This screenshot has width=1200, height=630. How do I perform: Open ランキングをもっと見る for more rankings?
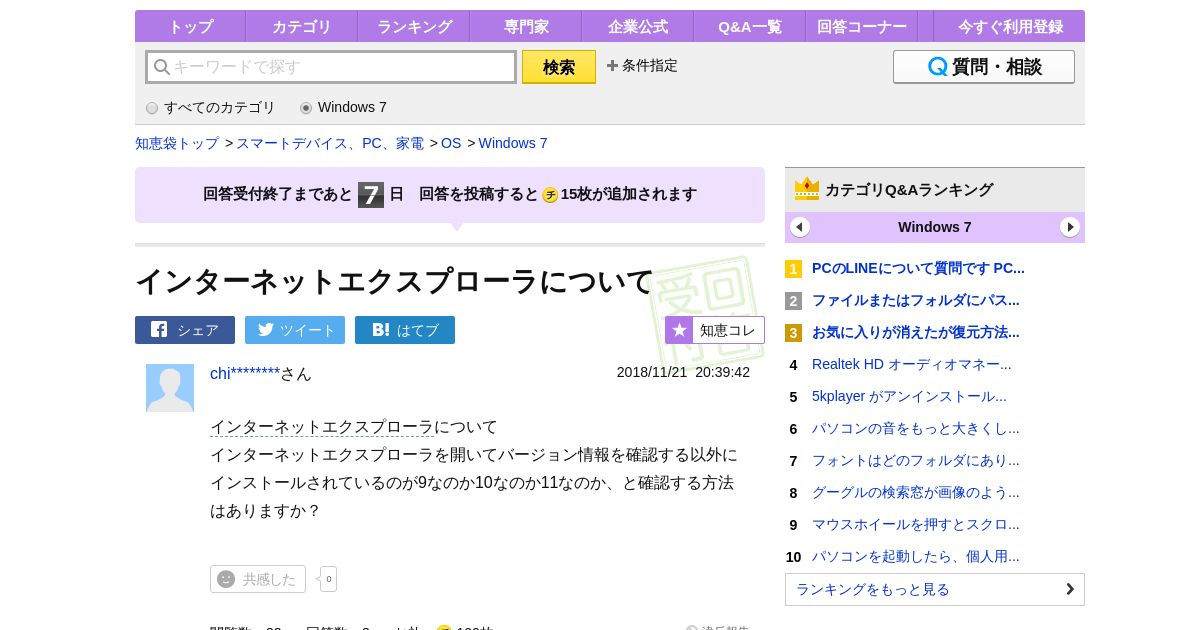click(934, 589)
